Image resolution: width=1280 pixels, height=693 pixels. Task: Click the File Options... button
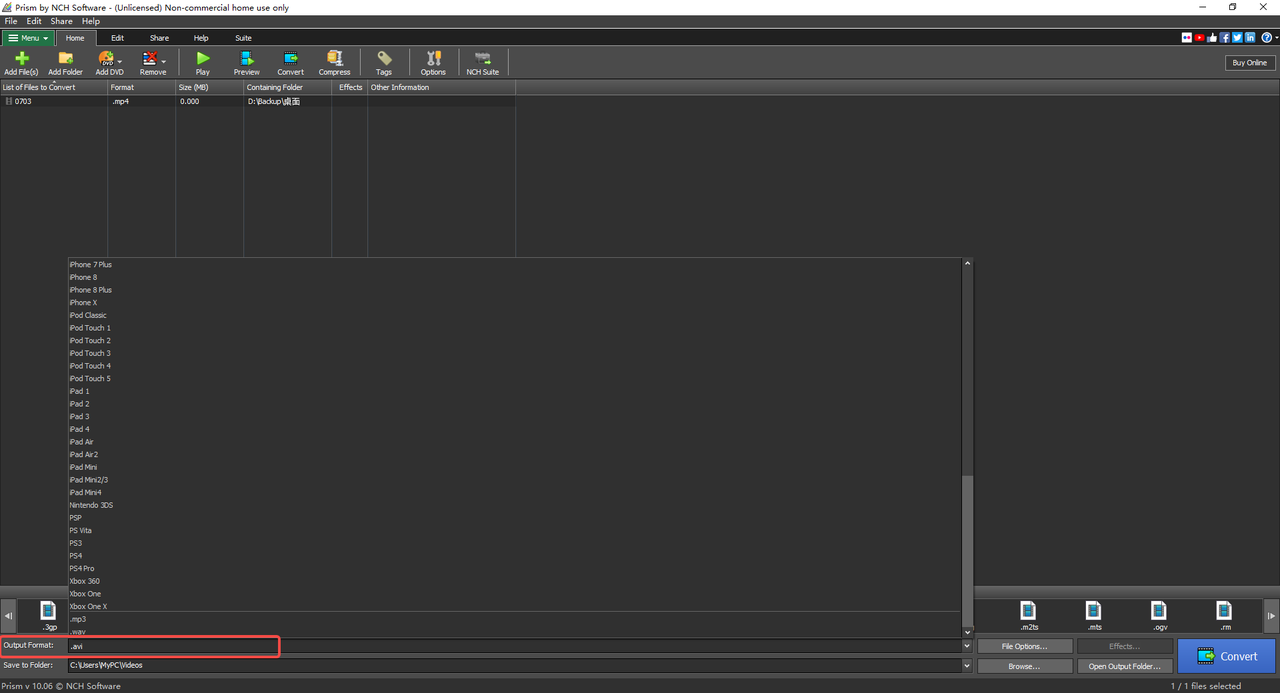1025,646
